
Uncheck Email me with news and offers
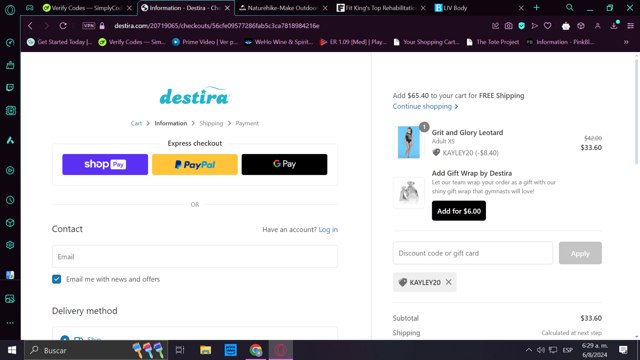(56, 279)
